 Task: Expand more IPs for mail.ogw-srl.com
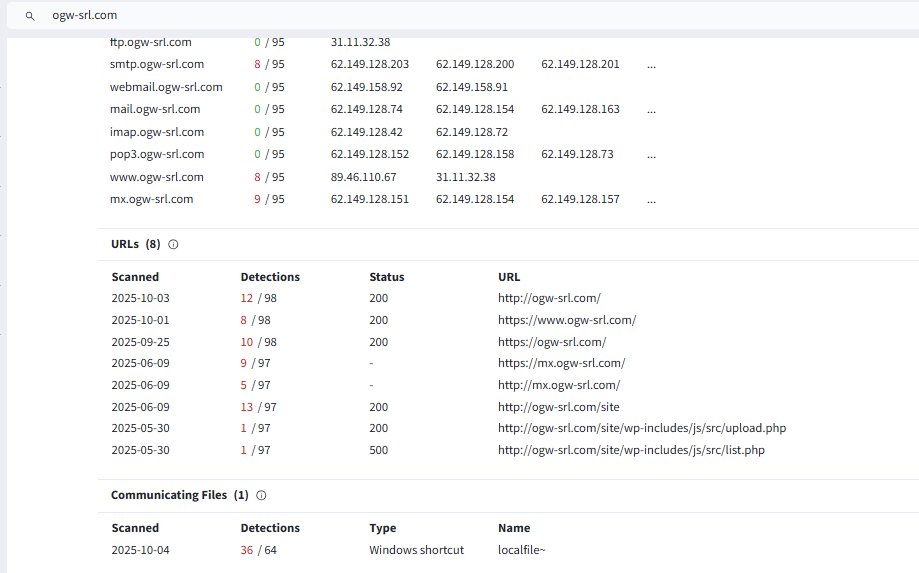(x=651, y=110)
